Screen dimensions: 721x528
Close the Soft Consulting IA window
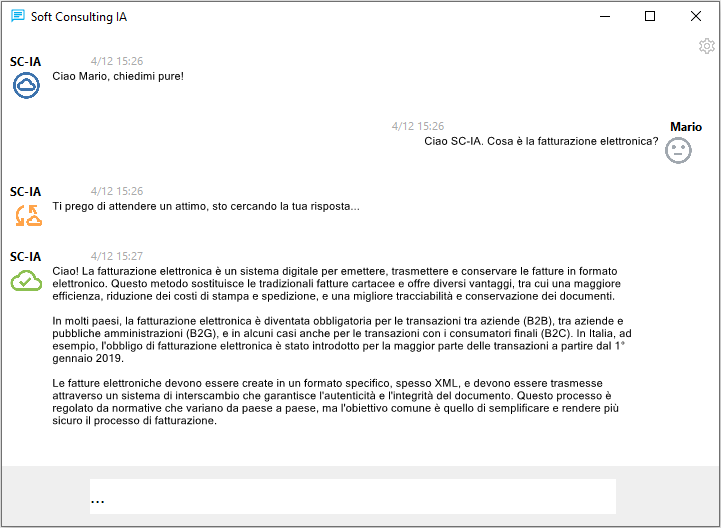pyautogui.click(x=696, y=17)
